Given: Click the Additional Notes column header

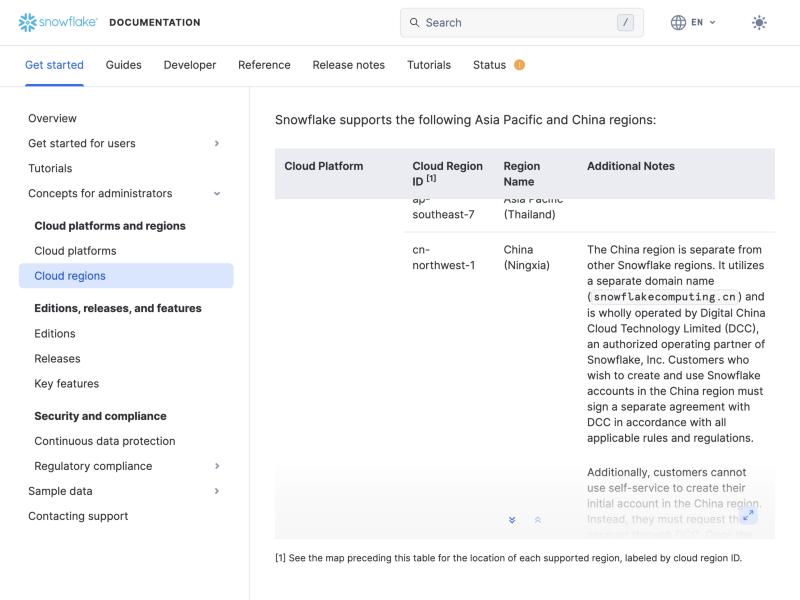Looking at the screenshot, I should click(x=631, y=166).
